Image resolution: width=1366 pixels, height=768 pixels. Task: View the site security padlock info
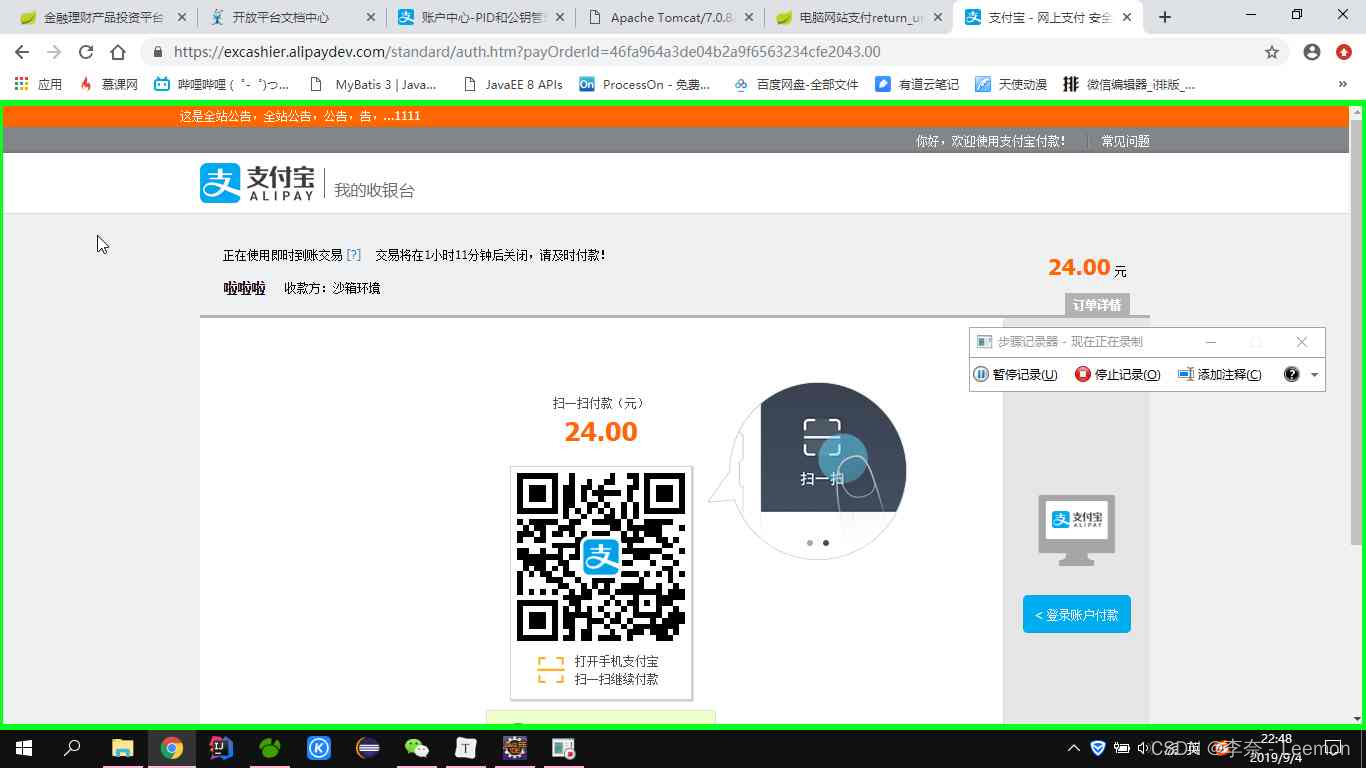point(158,52)
